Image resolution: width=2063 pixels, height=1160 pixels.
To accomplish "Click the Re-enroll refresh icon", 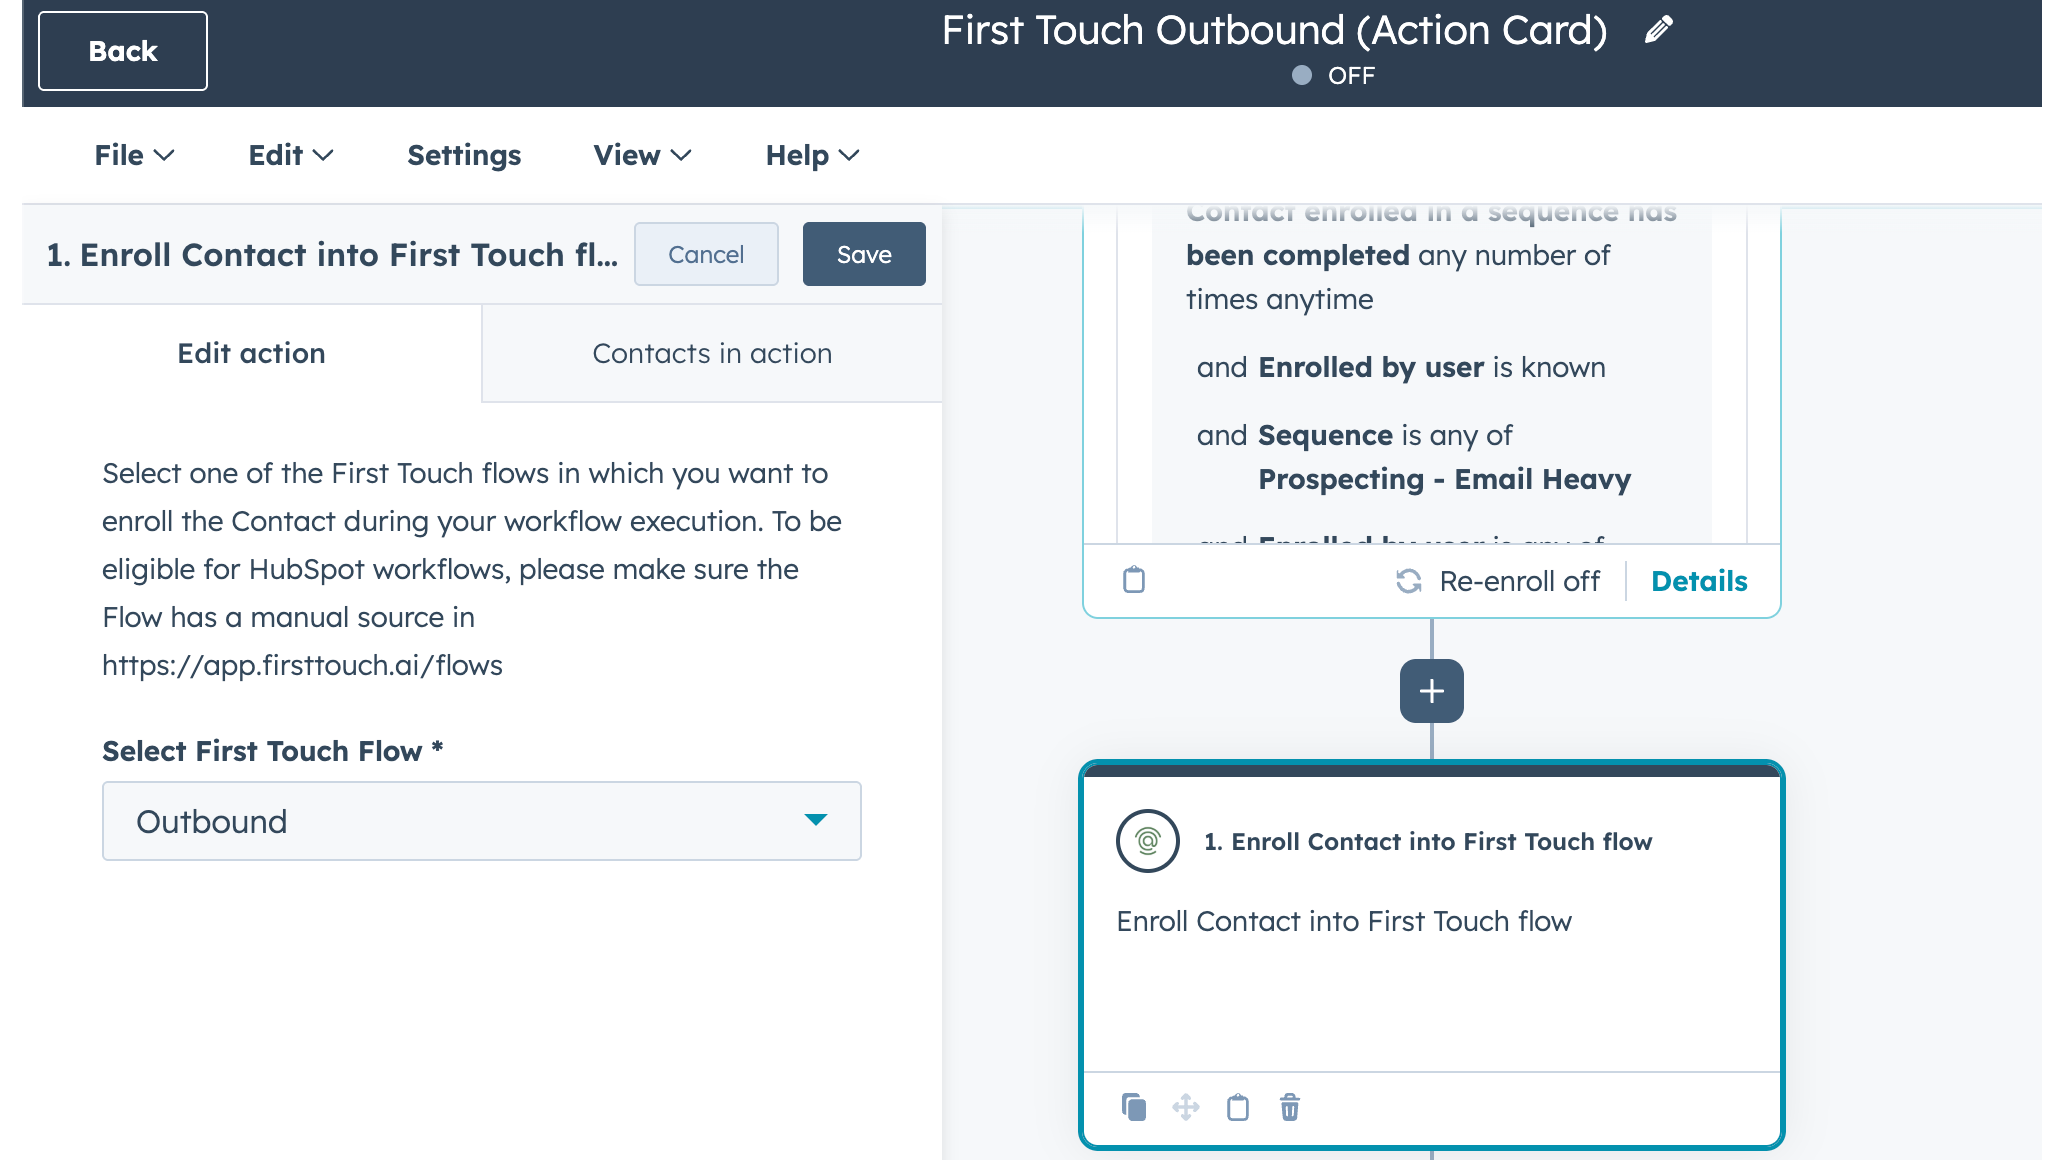I will tap(1409, 581).
